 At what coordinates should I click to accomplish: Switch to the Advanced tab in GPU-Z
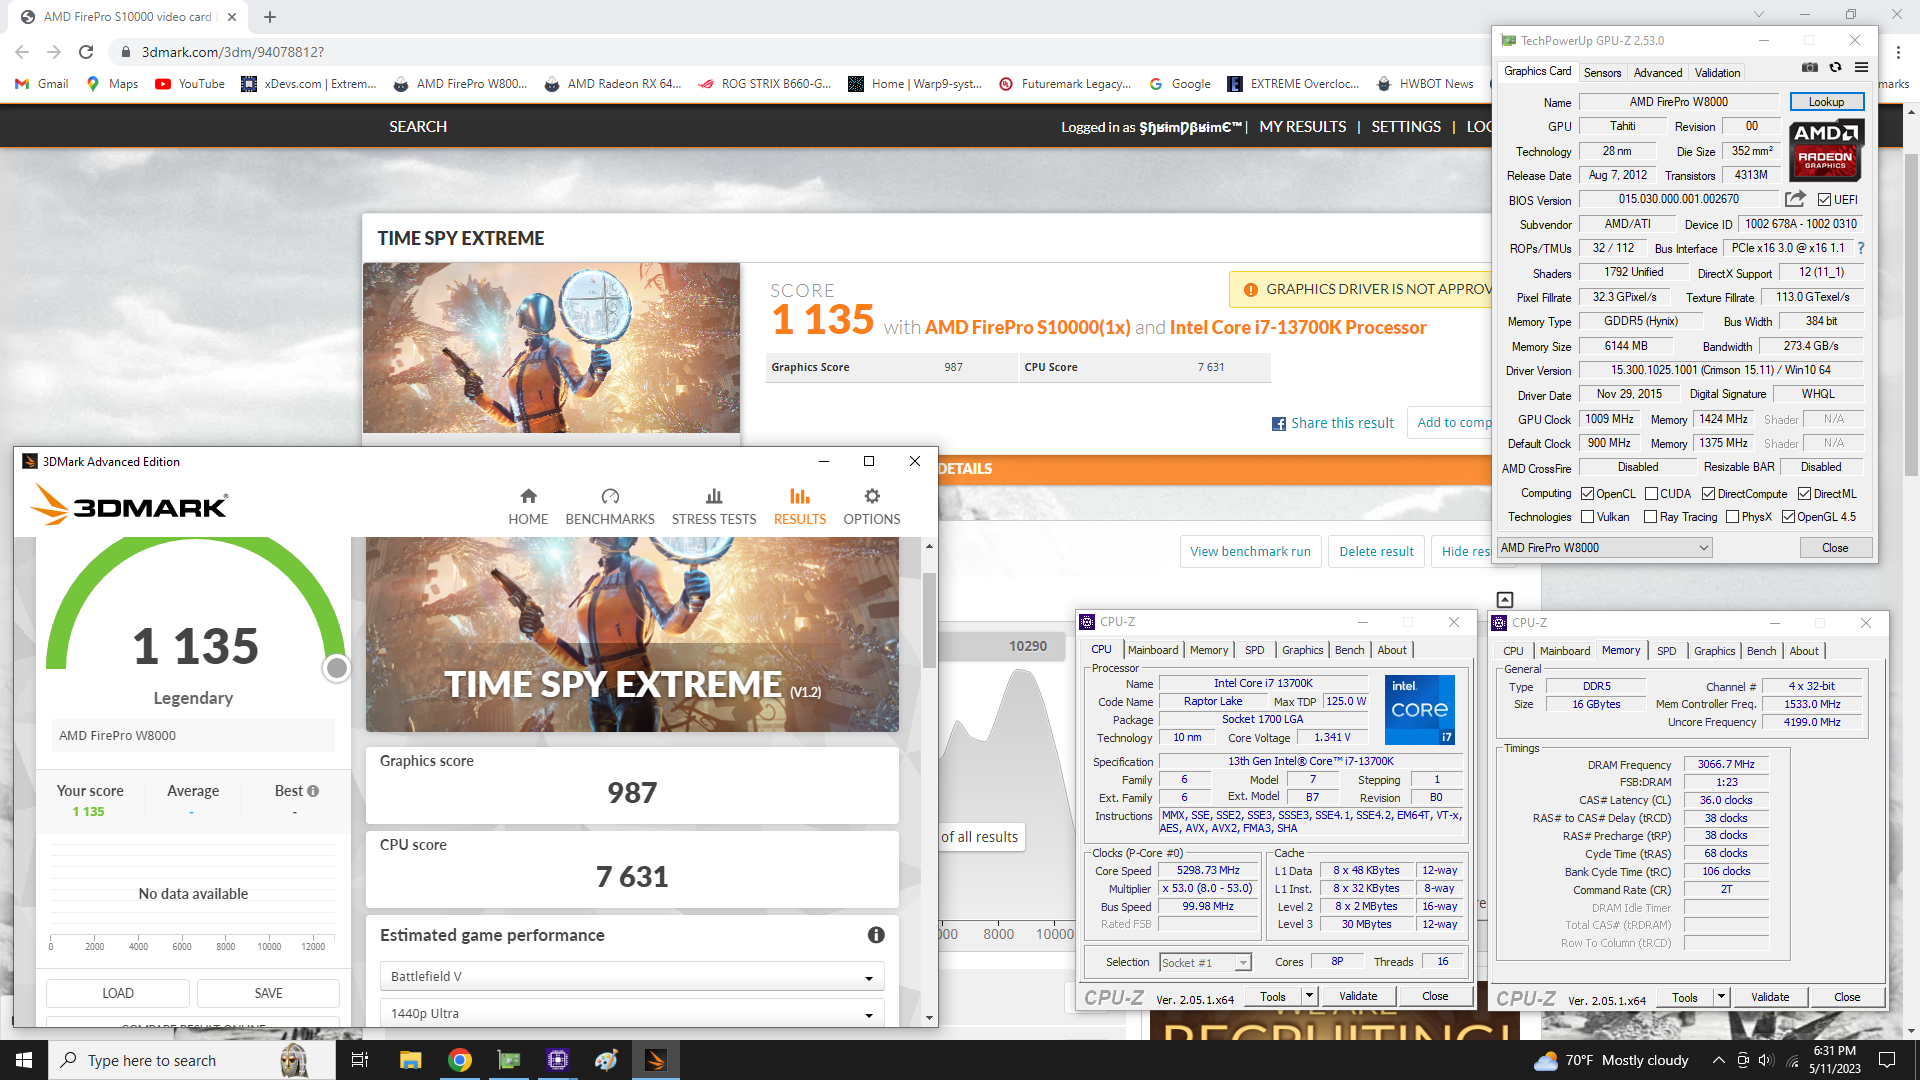(x=1658, y=73)
